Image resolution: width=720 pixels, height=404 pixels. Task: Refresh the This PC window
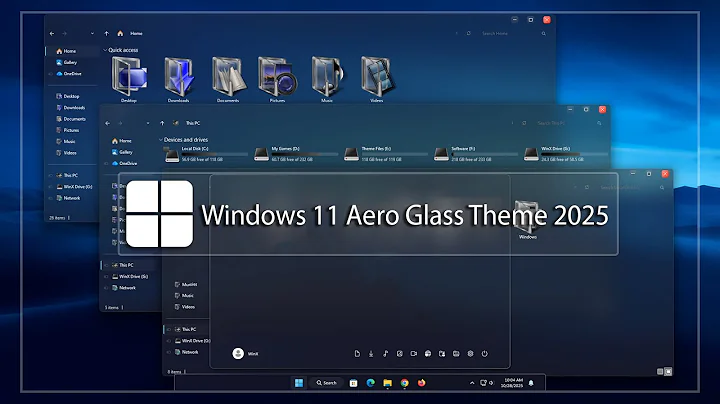(x=524, y=123)
